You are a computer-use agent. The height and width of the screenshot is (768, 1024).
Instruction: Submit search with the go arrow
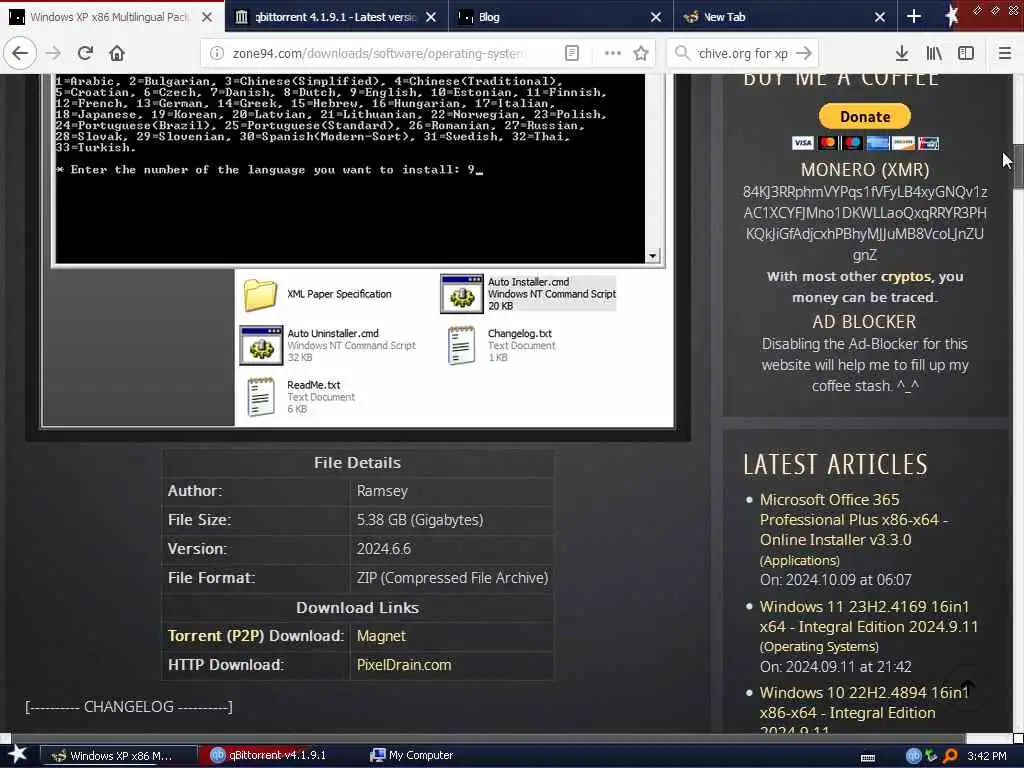coord(805,53)
